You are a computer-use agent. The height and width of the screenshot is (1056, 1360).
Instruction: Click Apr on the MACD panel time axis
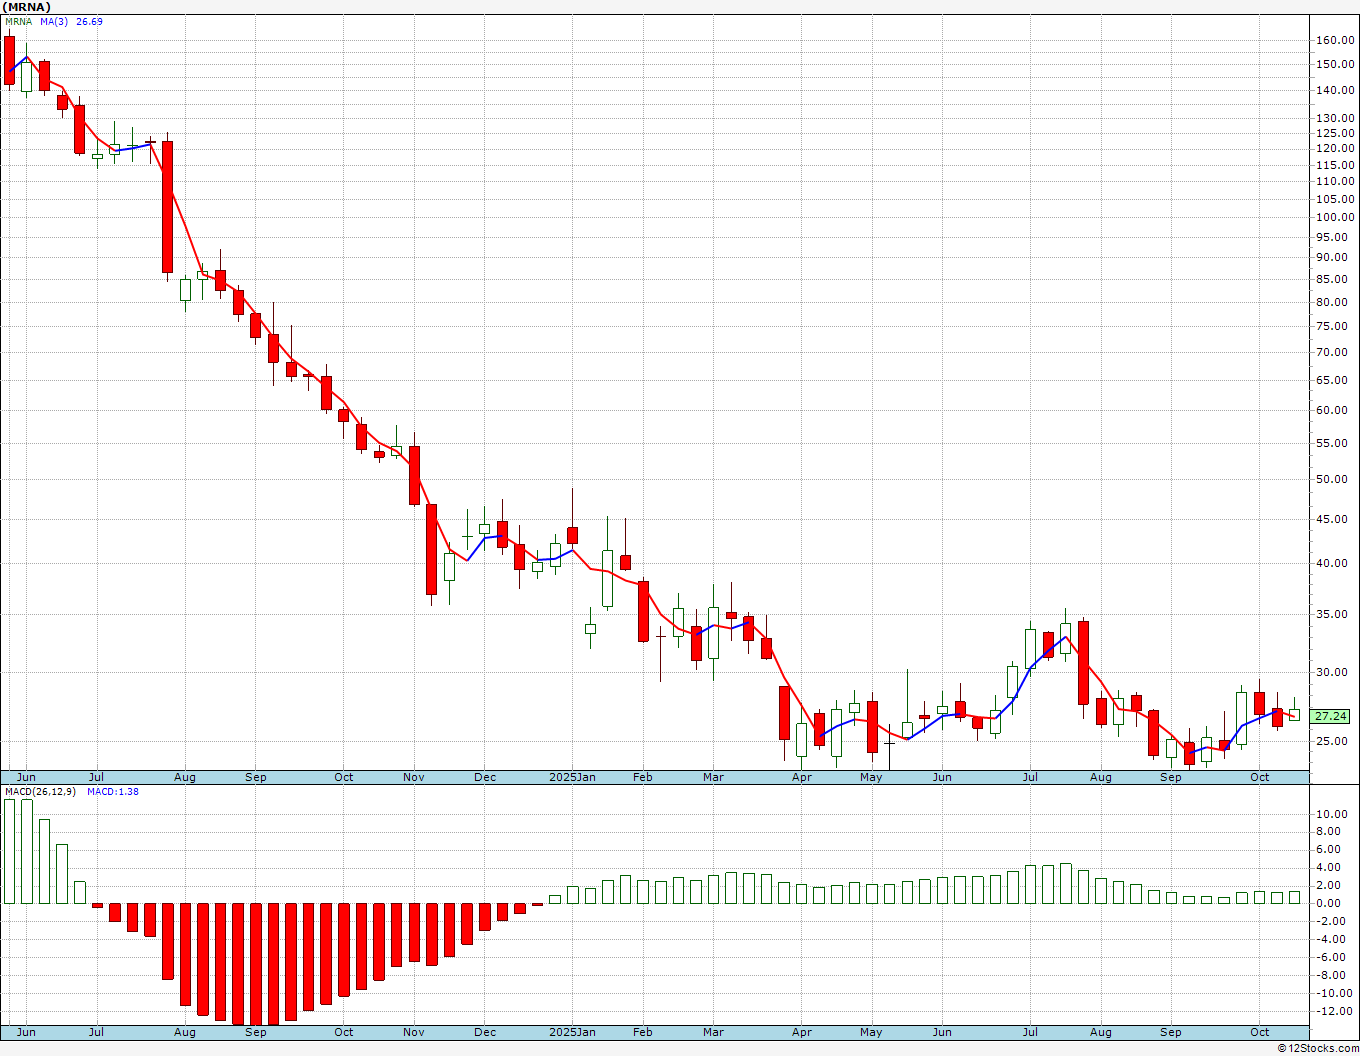tap(801, 1032)
